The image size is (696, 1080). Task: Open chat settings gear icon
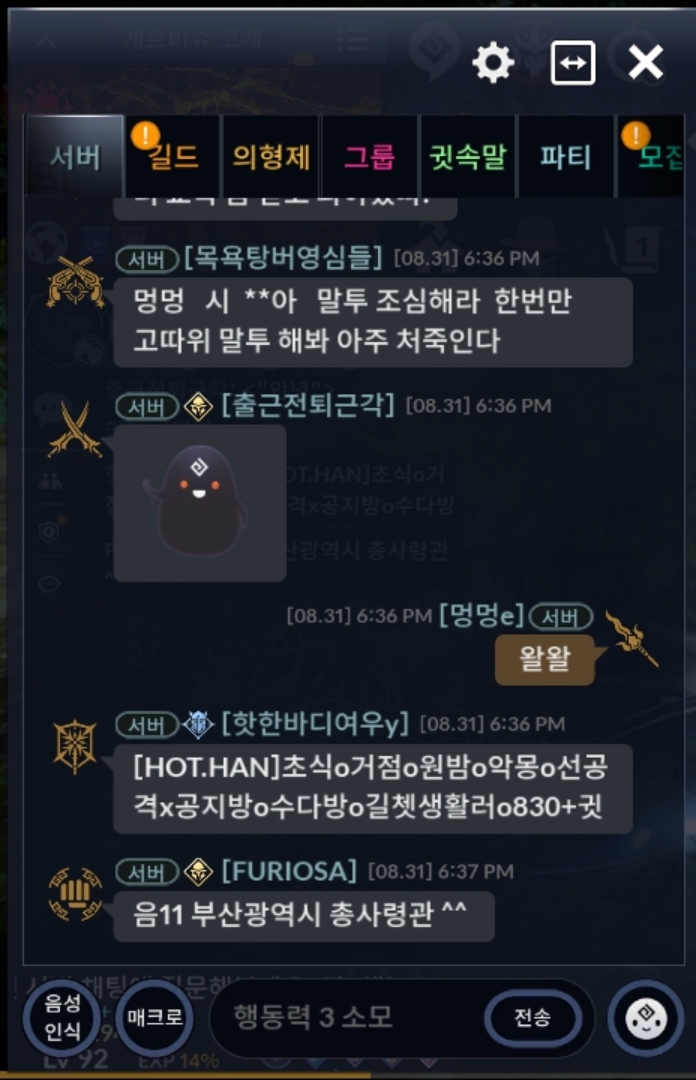tap(493, 63)
